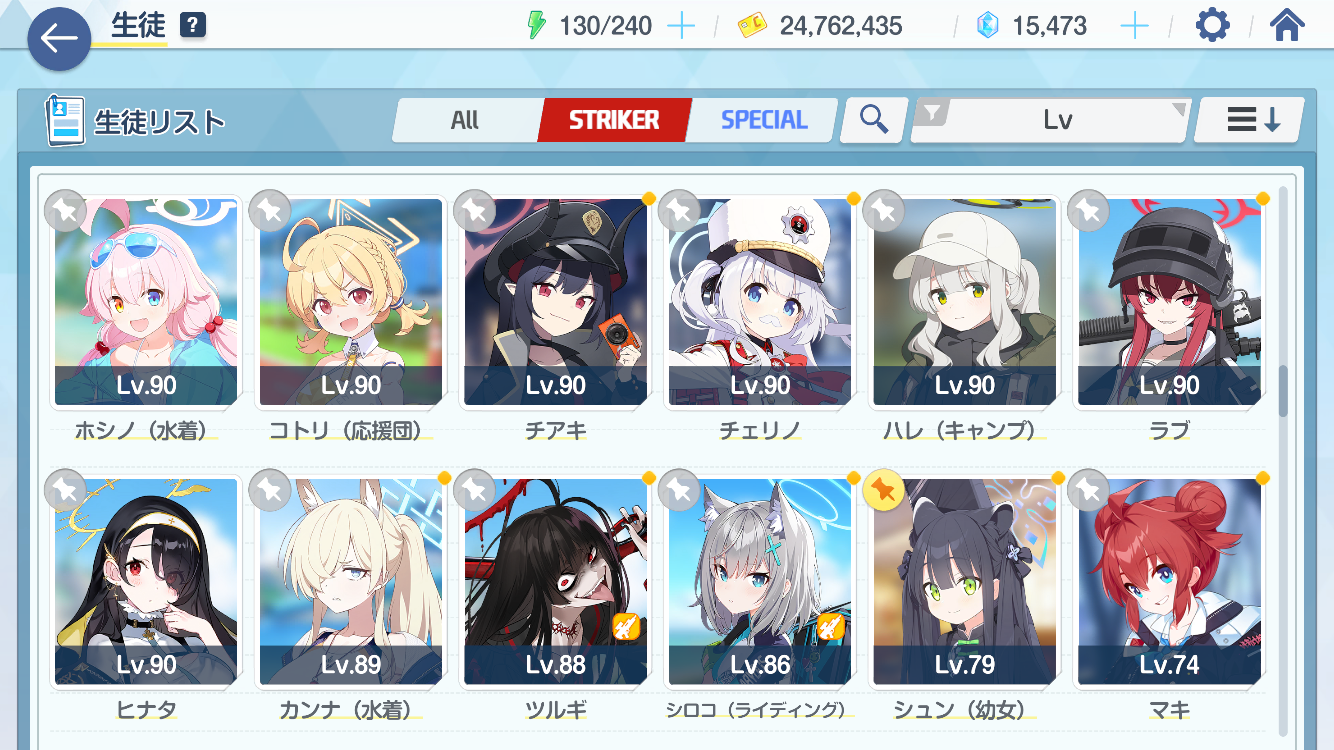This screenshot has width=1334, height=750.
Task: Toggle the favorite pin on ホシノ（水着）
Action: 65,210
